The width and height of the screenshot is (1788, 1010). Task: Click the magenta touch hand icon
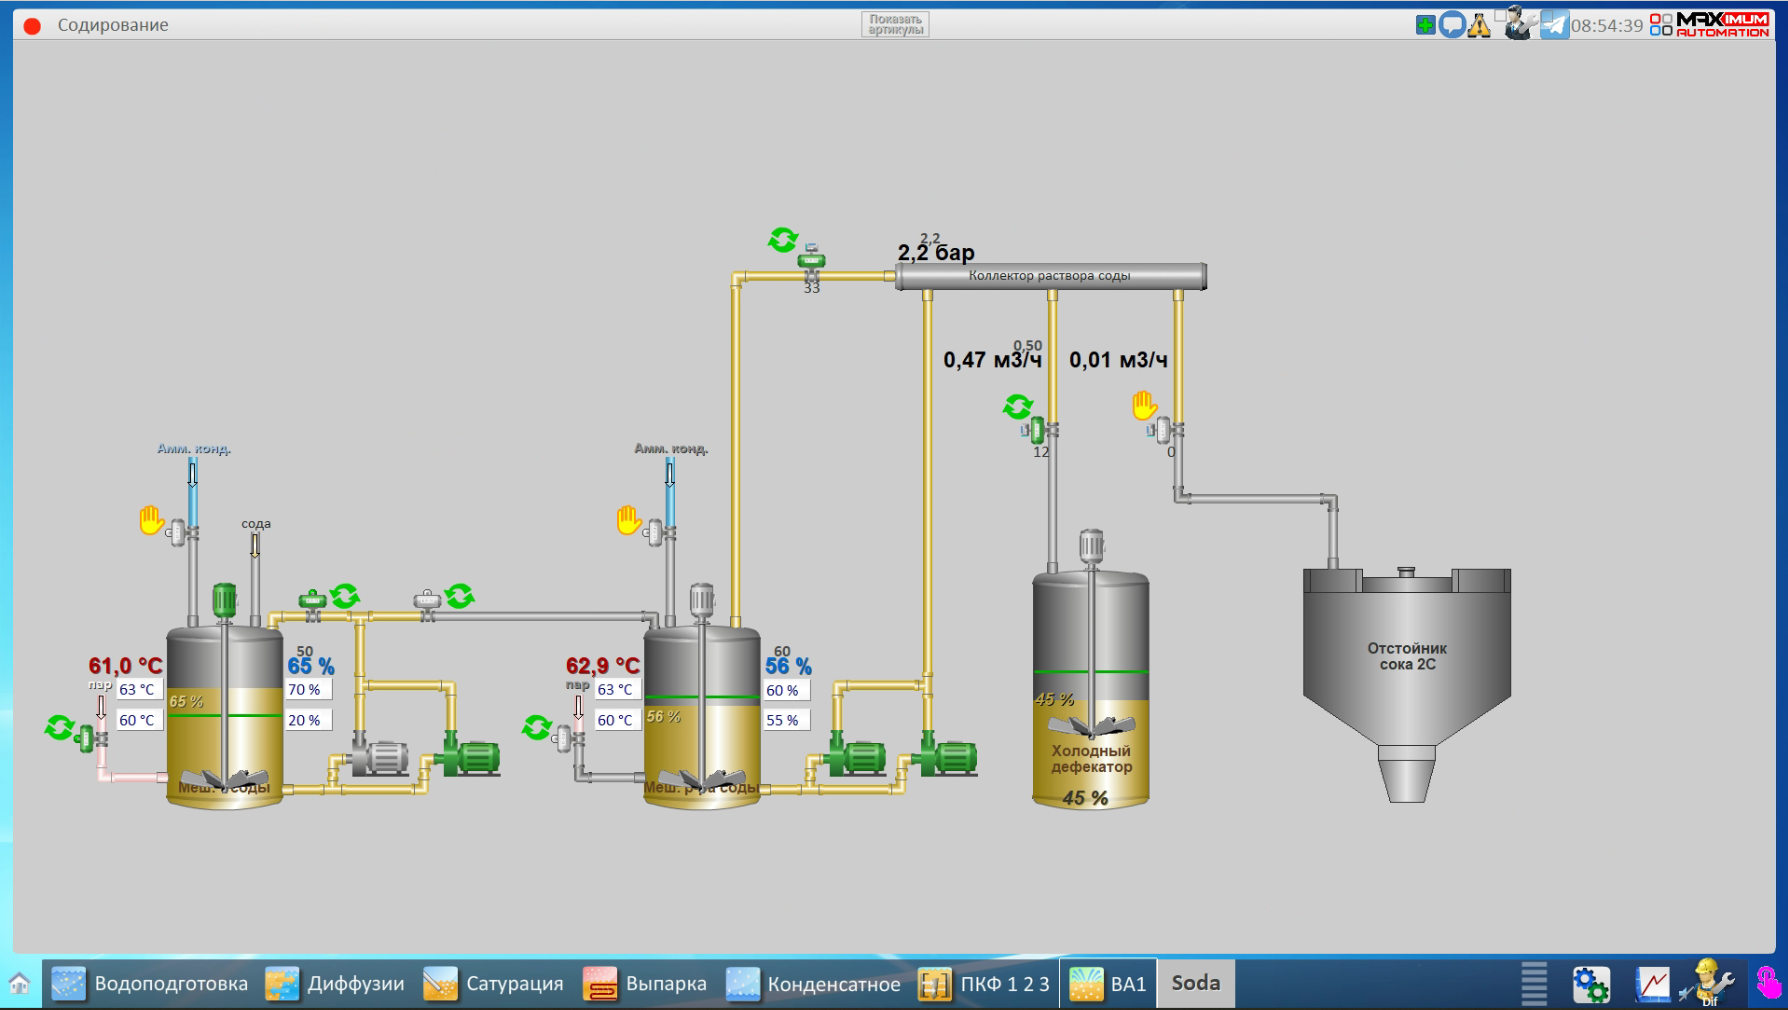(1767, 984)
